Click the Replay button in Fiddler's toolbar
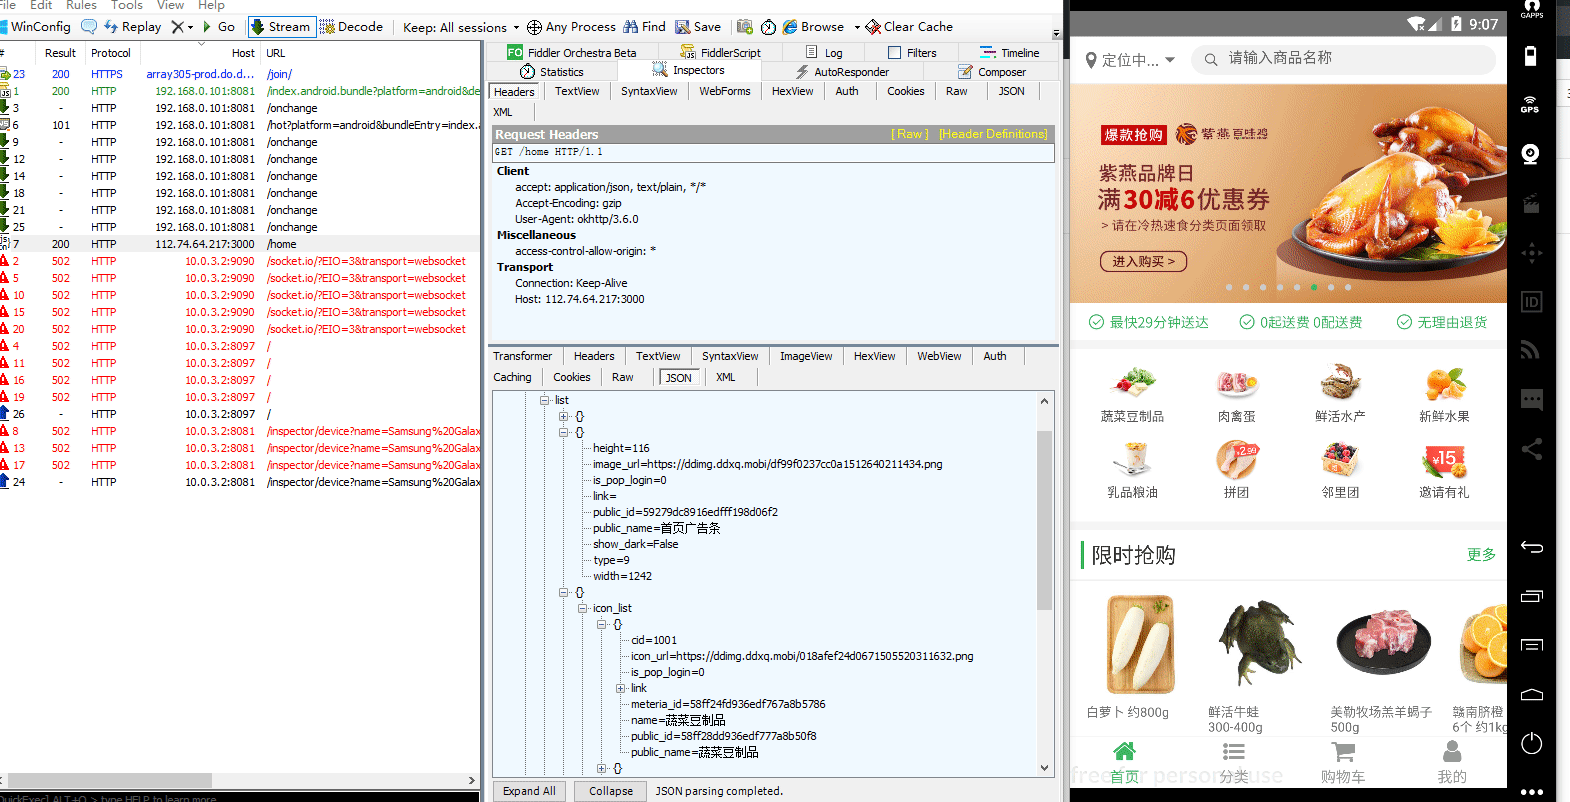Image resolution: width=1570 pixels, height=802 pixels. tap(133, 27)
